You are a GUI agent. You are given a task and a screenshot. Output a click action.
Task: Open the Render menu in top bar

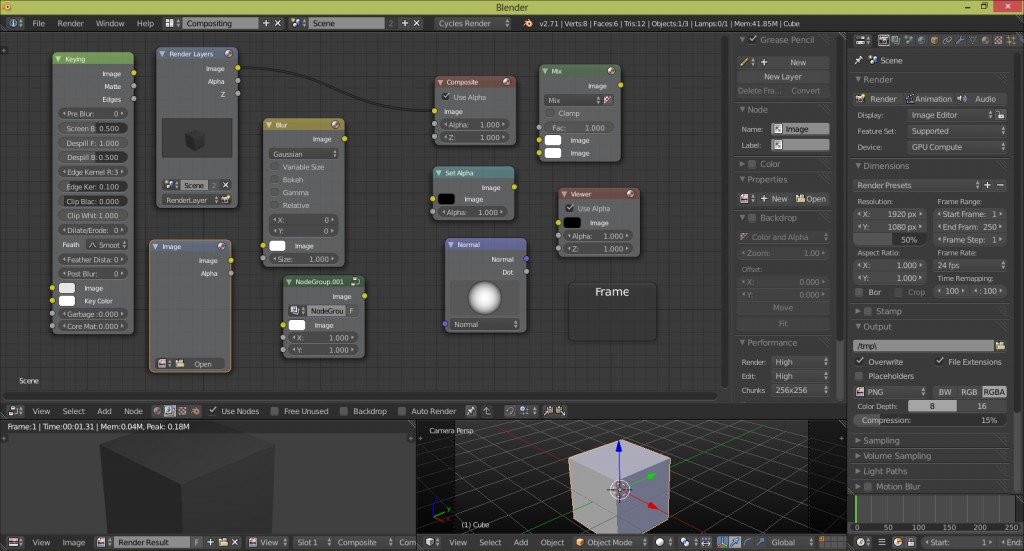coord(70,23)
